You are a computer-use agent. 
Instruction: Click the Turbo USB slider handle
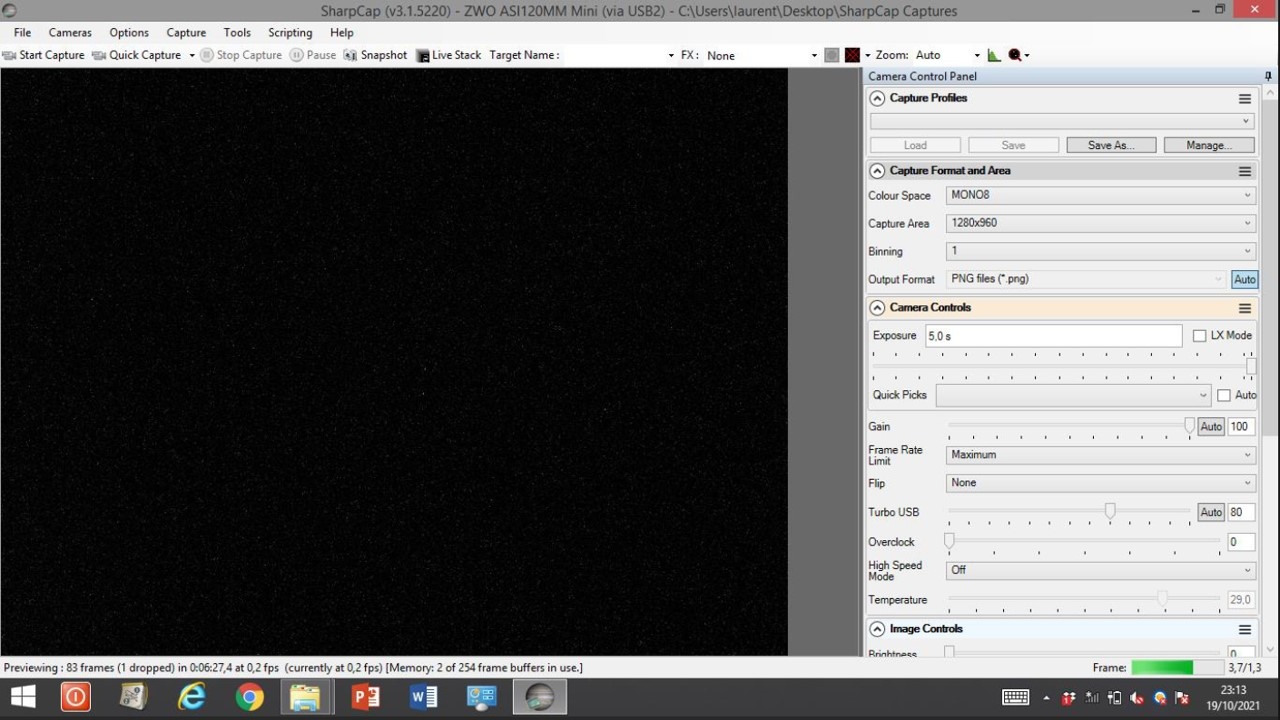click(x=1110, y=512)
